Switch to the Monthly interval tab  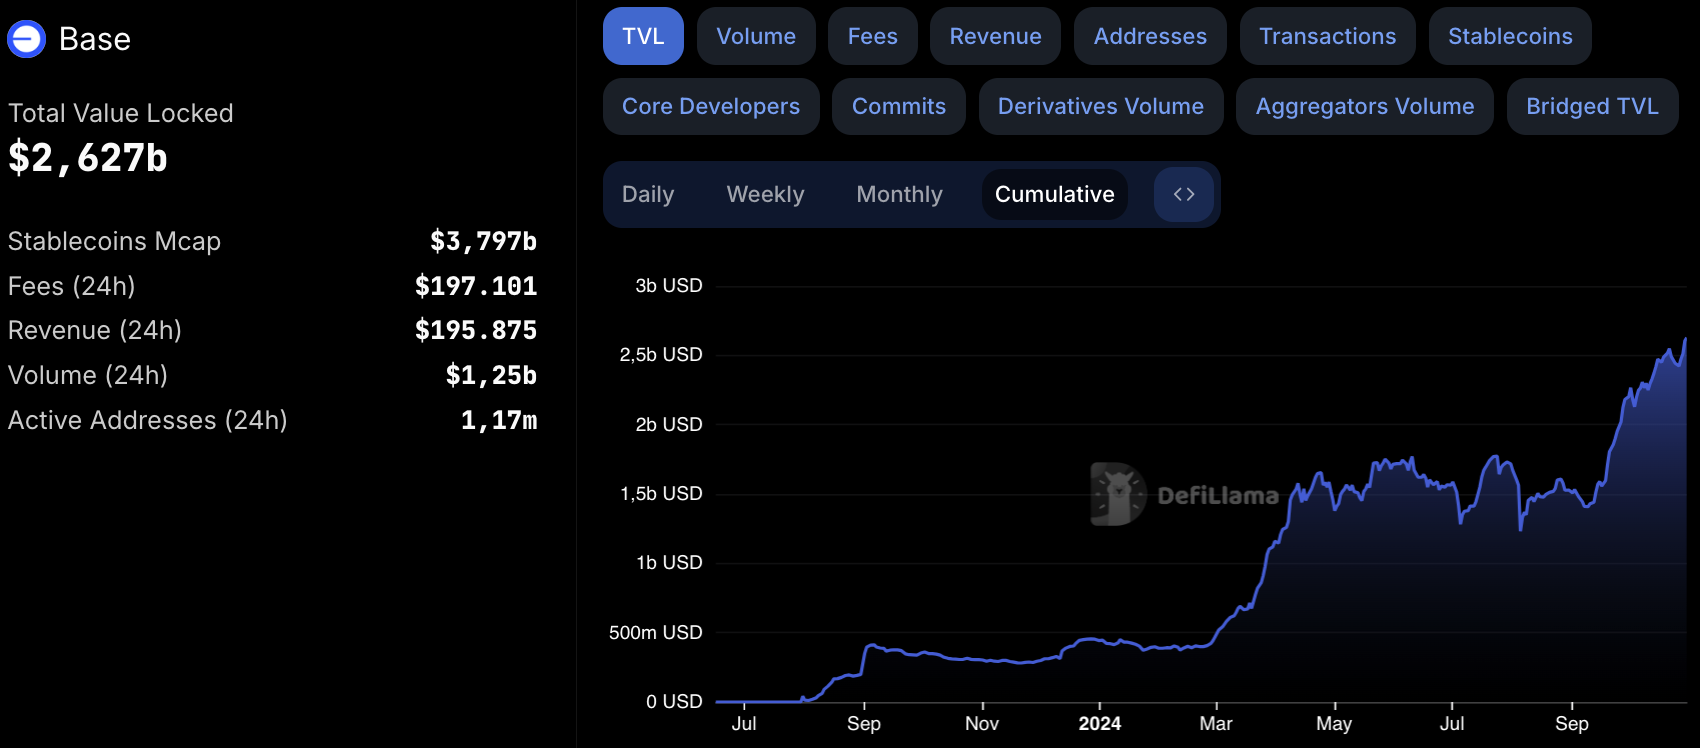pyautogui.click(x=899, y=194)
